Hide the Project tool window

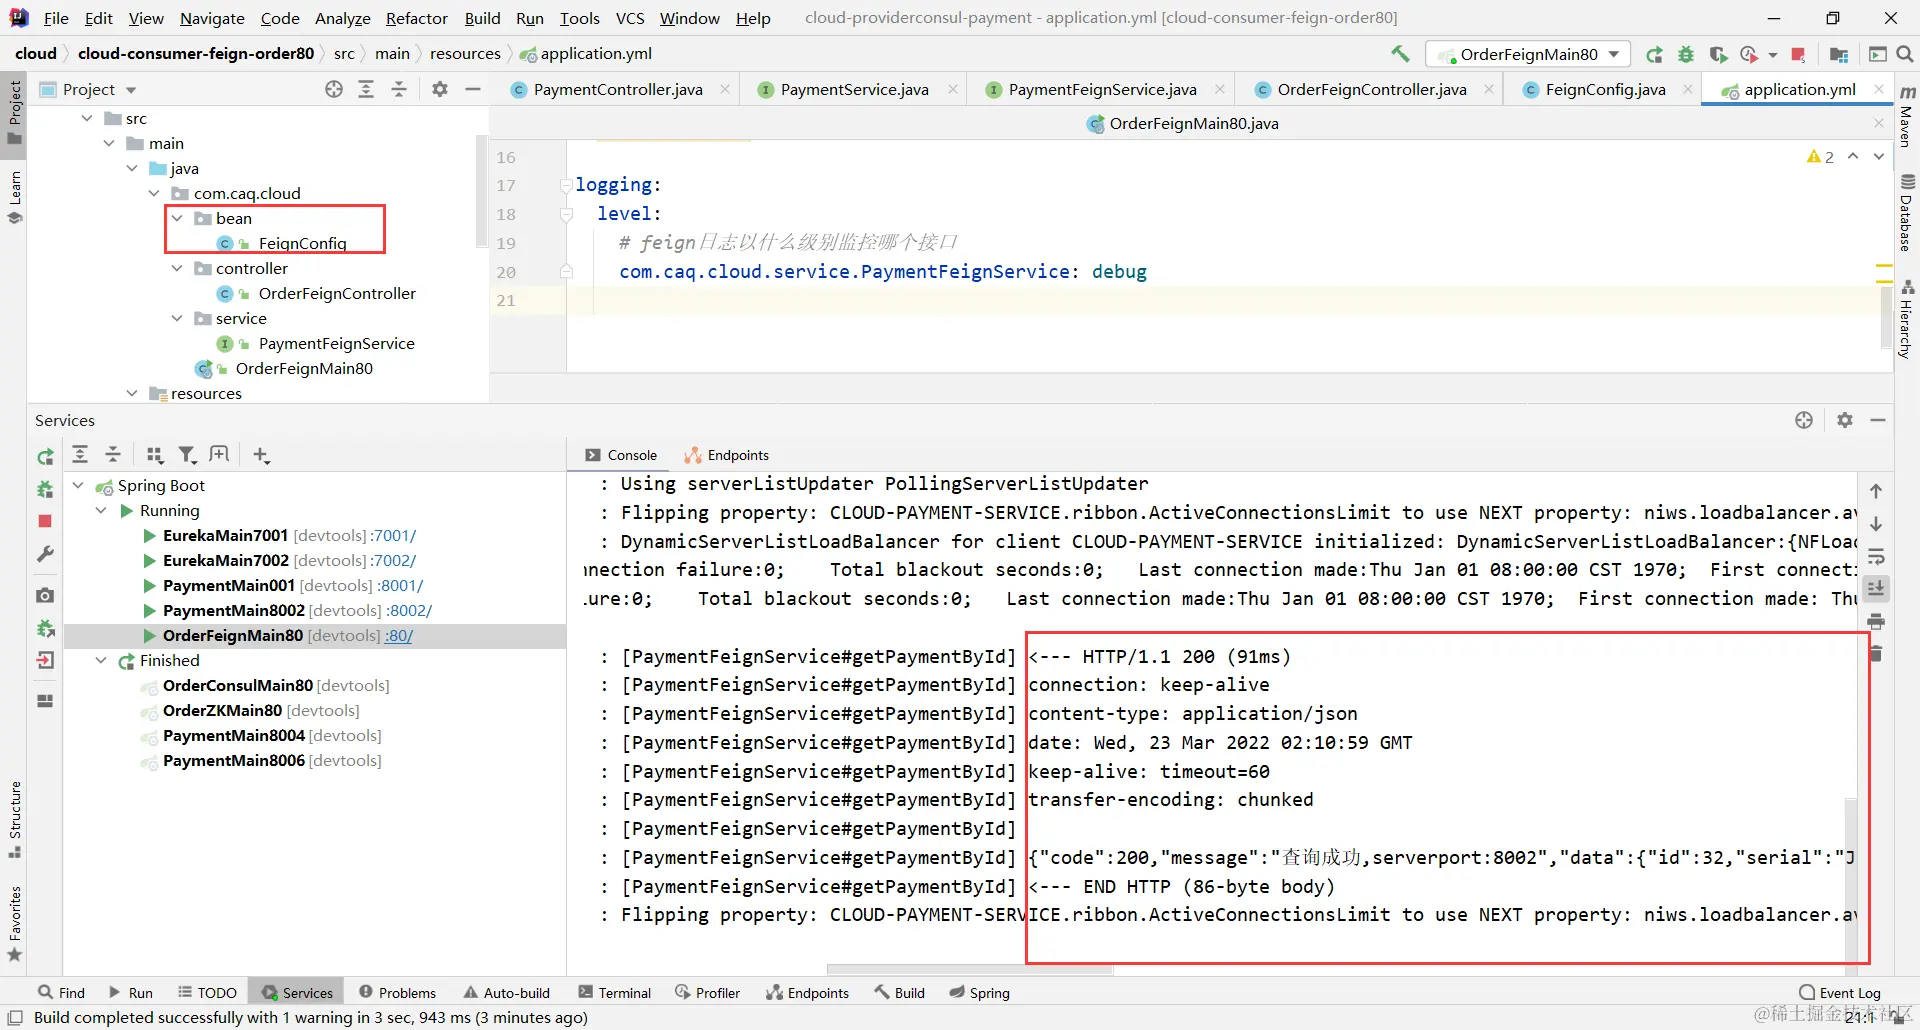473,89
